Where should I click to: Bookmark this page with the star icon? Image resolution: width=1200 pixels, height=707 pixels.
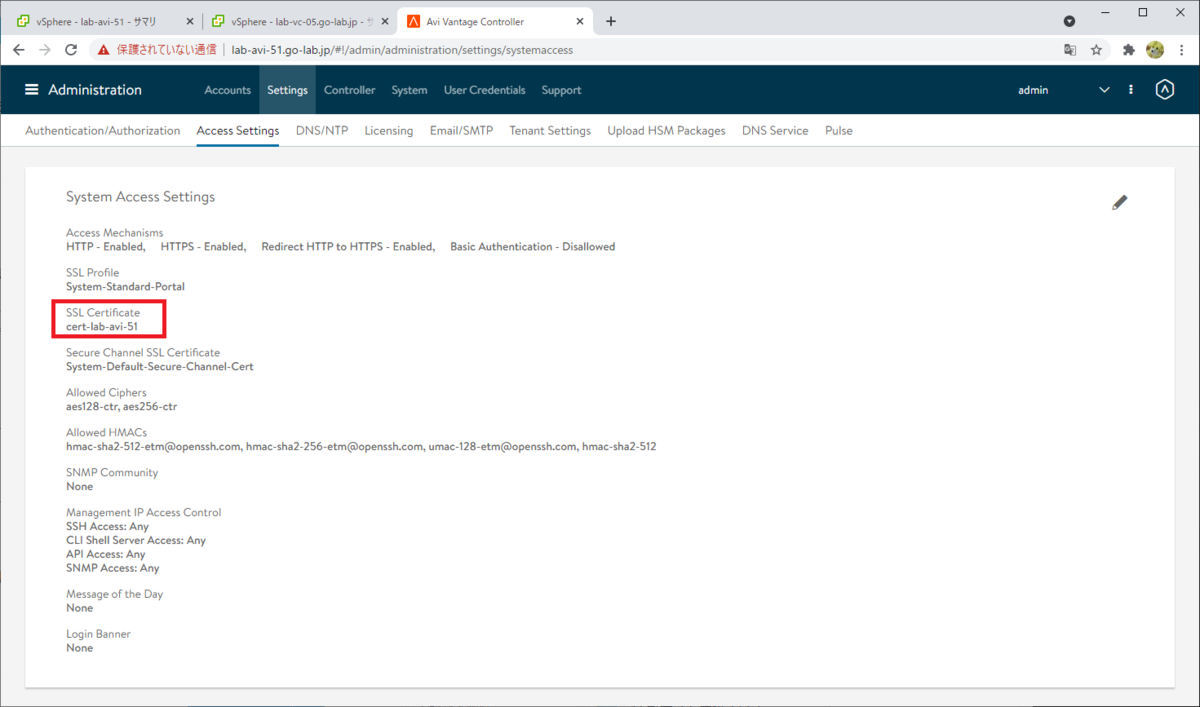1096,49
